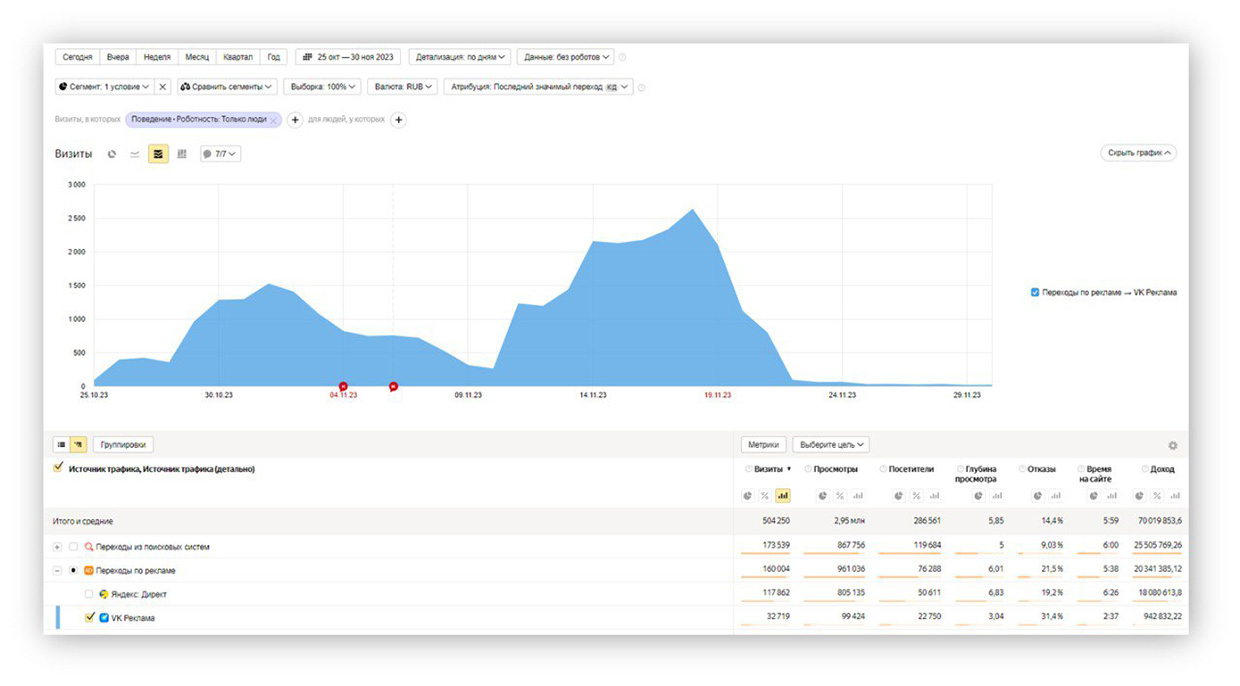The width and height of the screenshot is (1240, 686).
Task: Select the Квартал period tab
Action: (x=238, y=57)
